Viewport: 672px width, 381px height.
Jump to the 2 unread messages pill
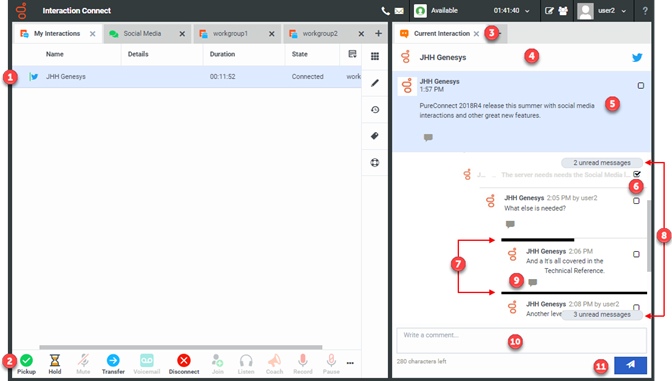(x=602, y=163)
